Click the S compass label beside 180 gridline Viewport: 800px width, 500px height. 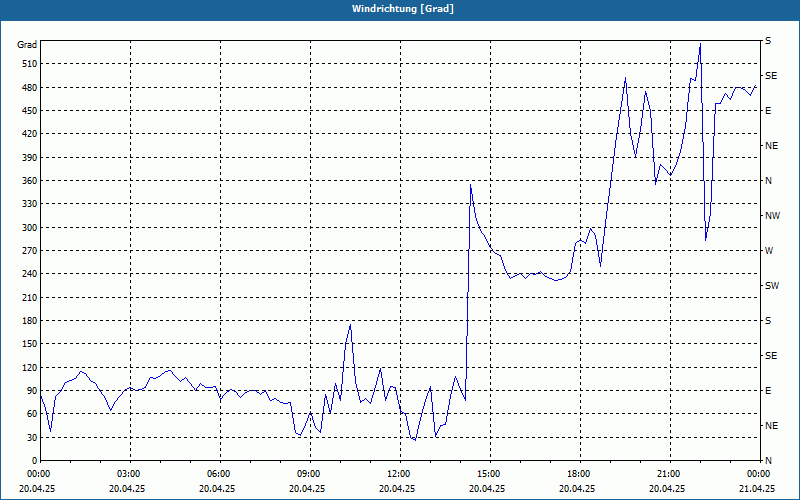click(x=768, y=321)
